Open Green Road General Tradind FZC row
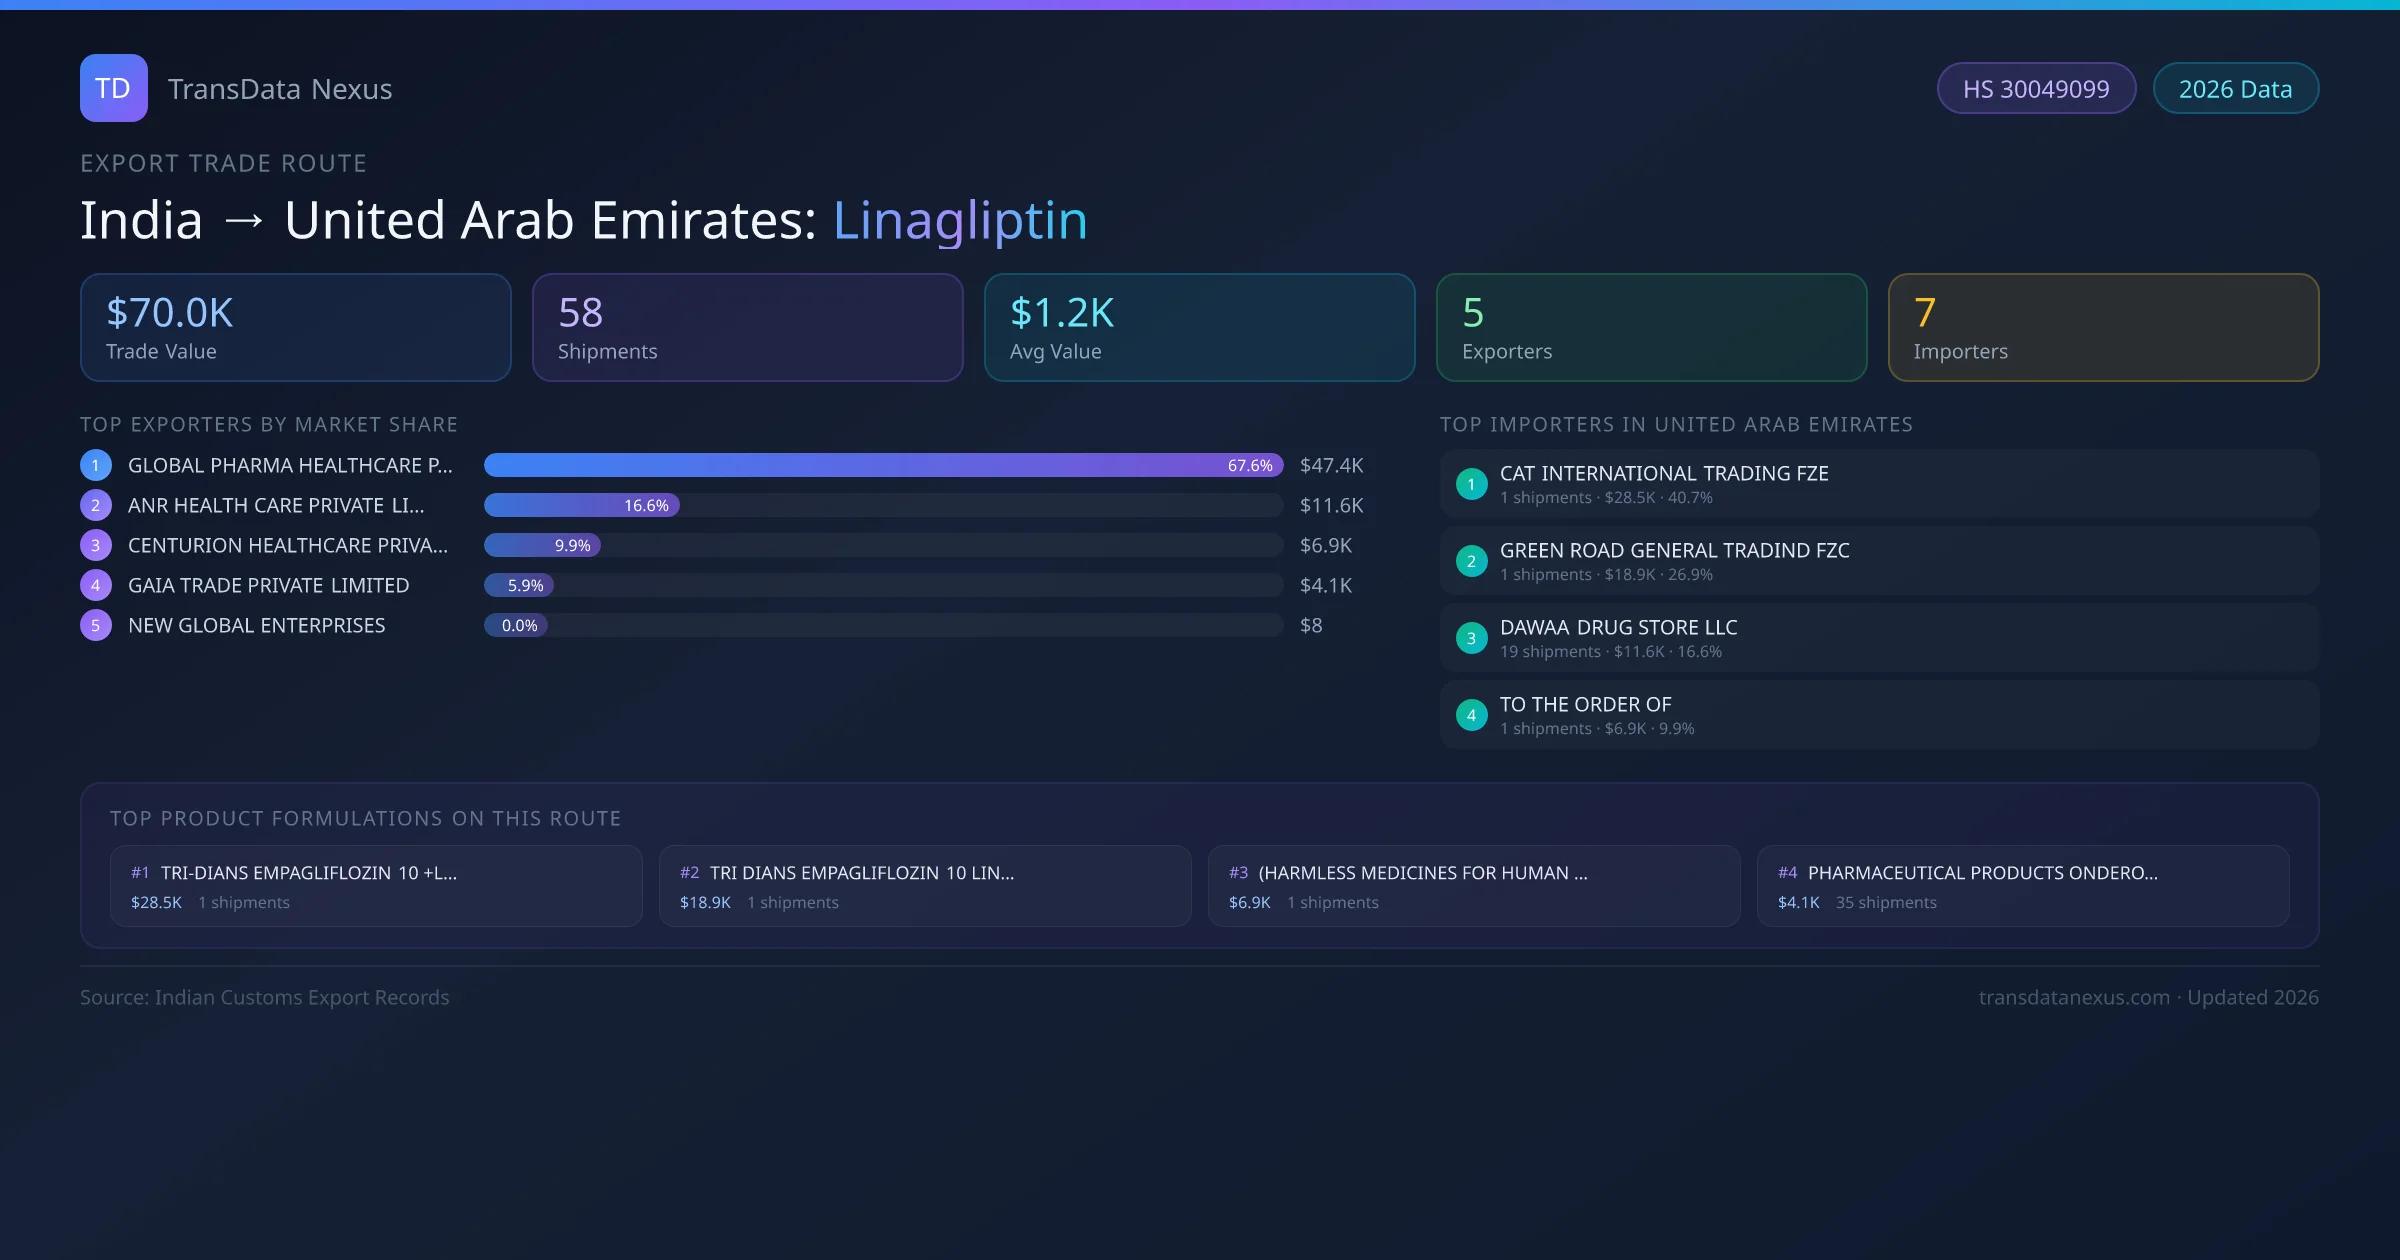Viewport: 2400px width, 1260px height. tap(1878, 561)
